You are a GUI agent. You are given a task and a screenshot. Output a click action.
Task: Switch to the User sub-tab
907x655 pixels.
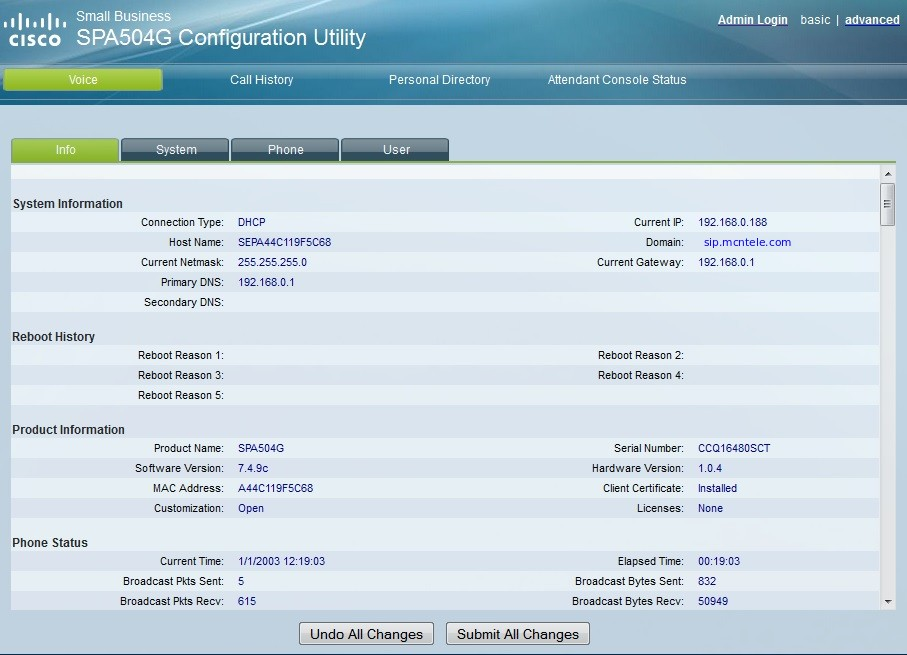click(395, 150)
